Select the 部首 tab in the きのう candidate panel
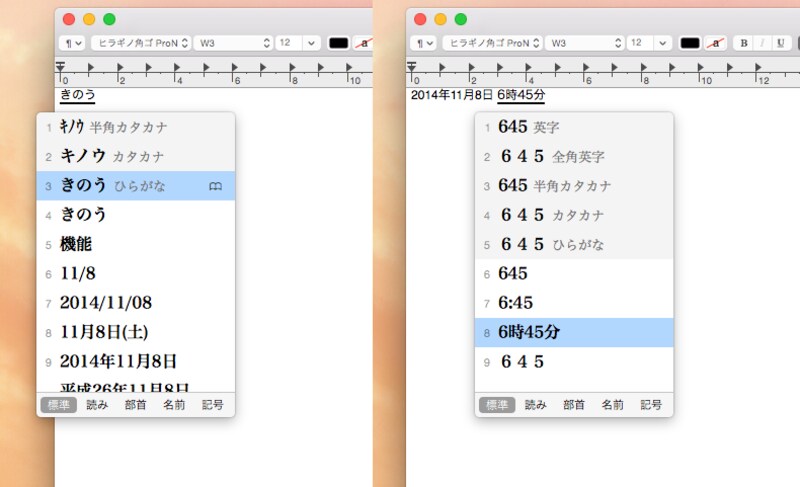Image resolution: width=800 pixels, height=487 pixels. [135, 405]
